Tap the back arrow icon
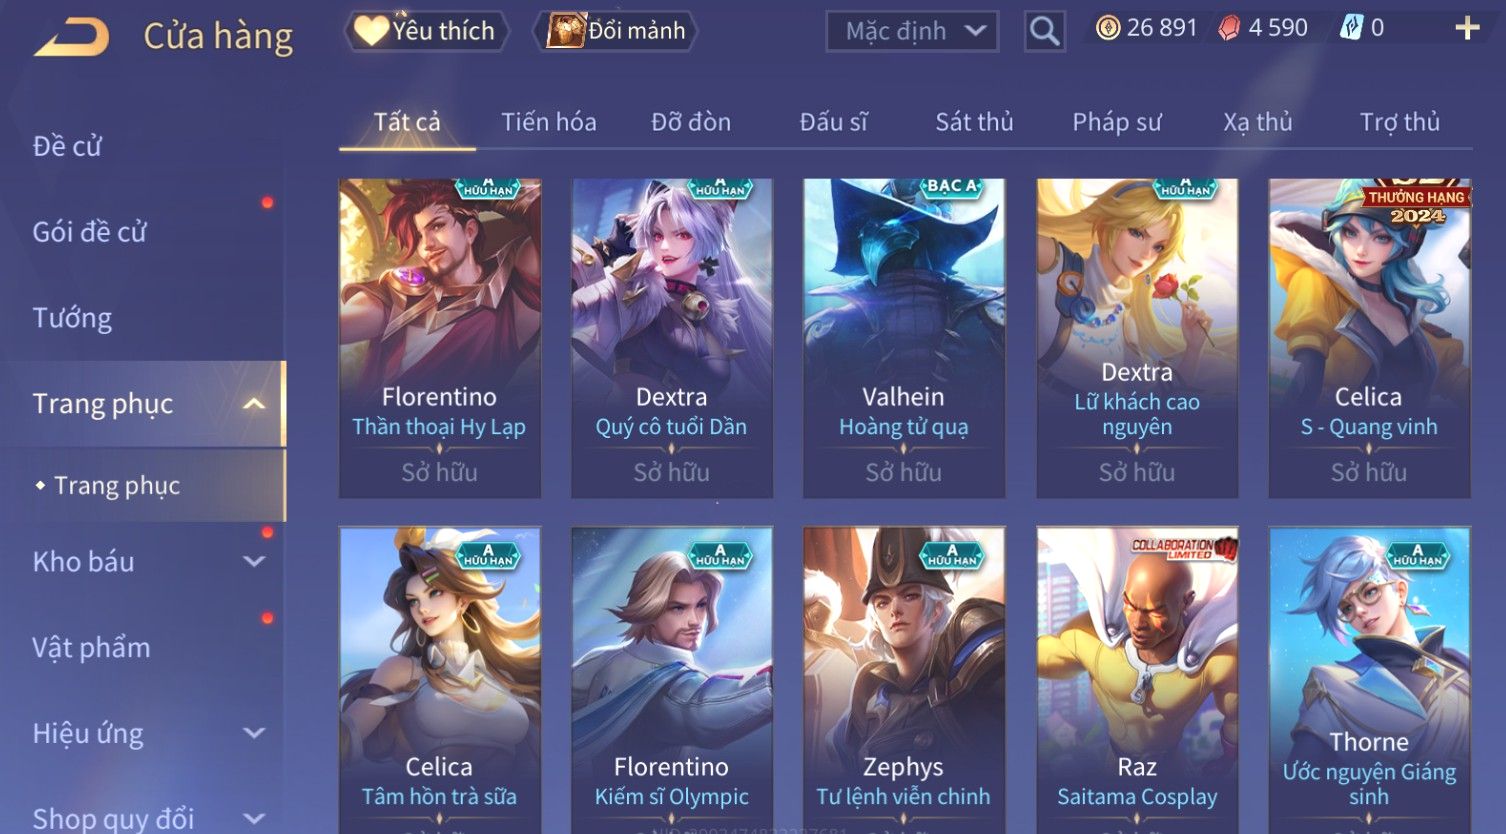The width and height of the screenshot is (1506, 834). pos(72,38)
